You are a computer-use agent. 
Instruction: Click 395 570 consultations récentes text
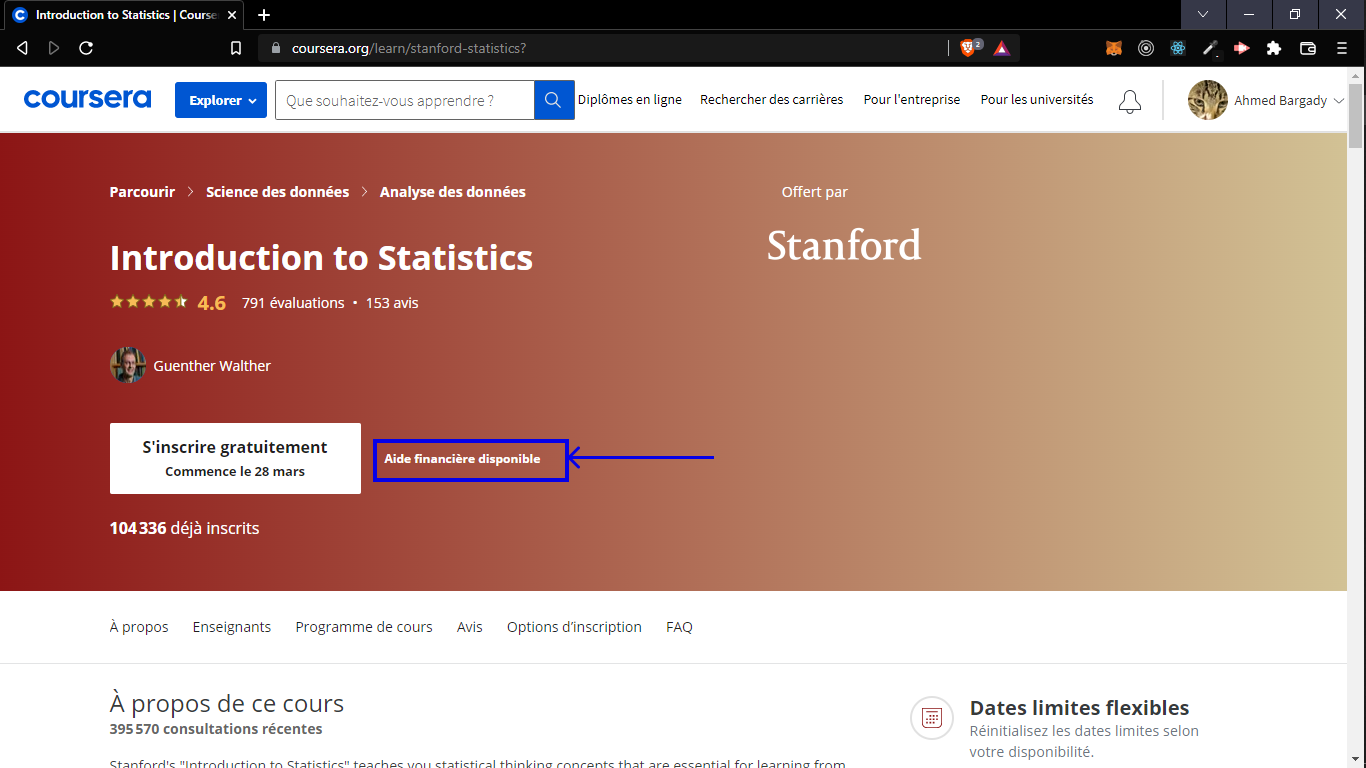tap(216, 729)
